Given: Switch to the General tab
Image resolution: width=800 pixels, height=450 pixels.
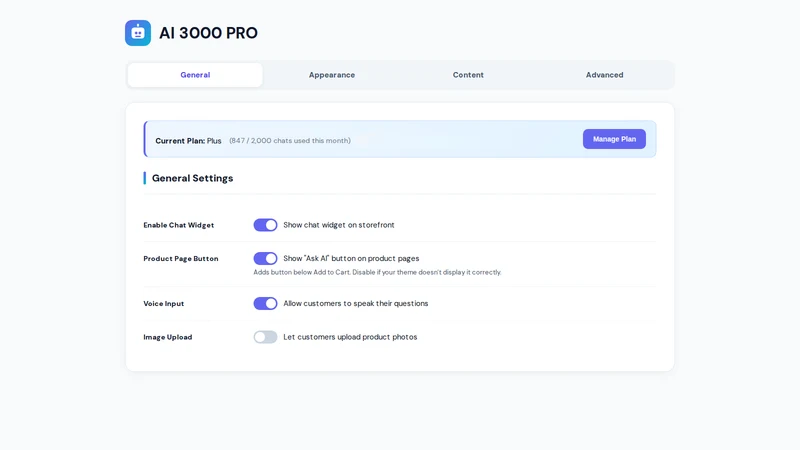Looking at the screenshot, I should tap(195, 75).
